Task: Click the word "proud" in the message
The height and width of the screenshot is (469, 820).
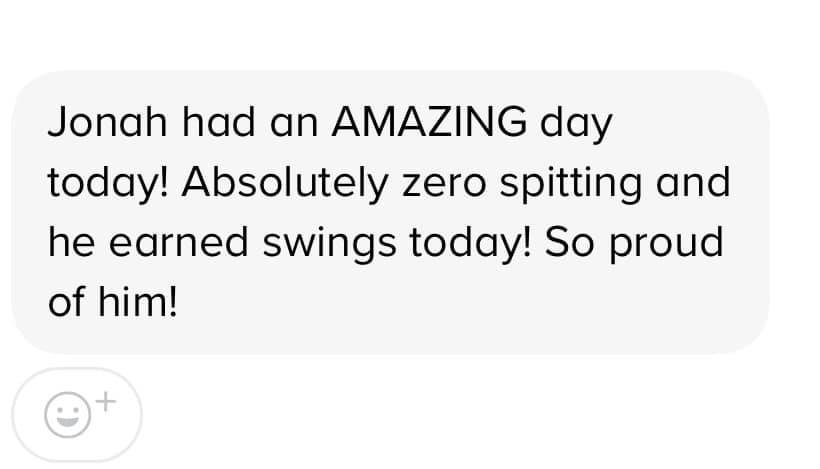Action: (x=666, y=244)
